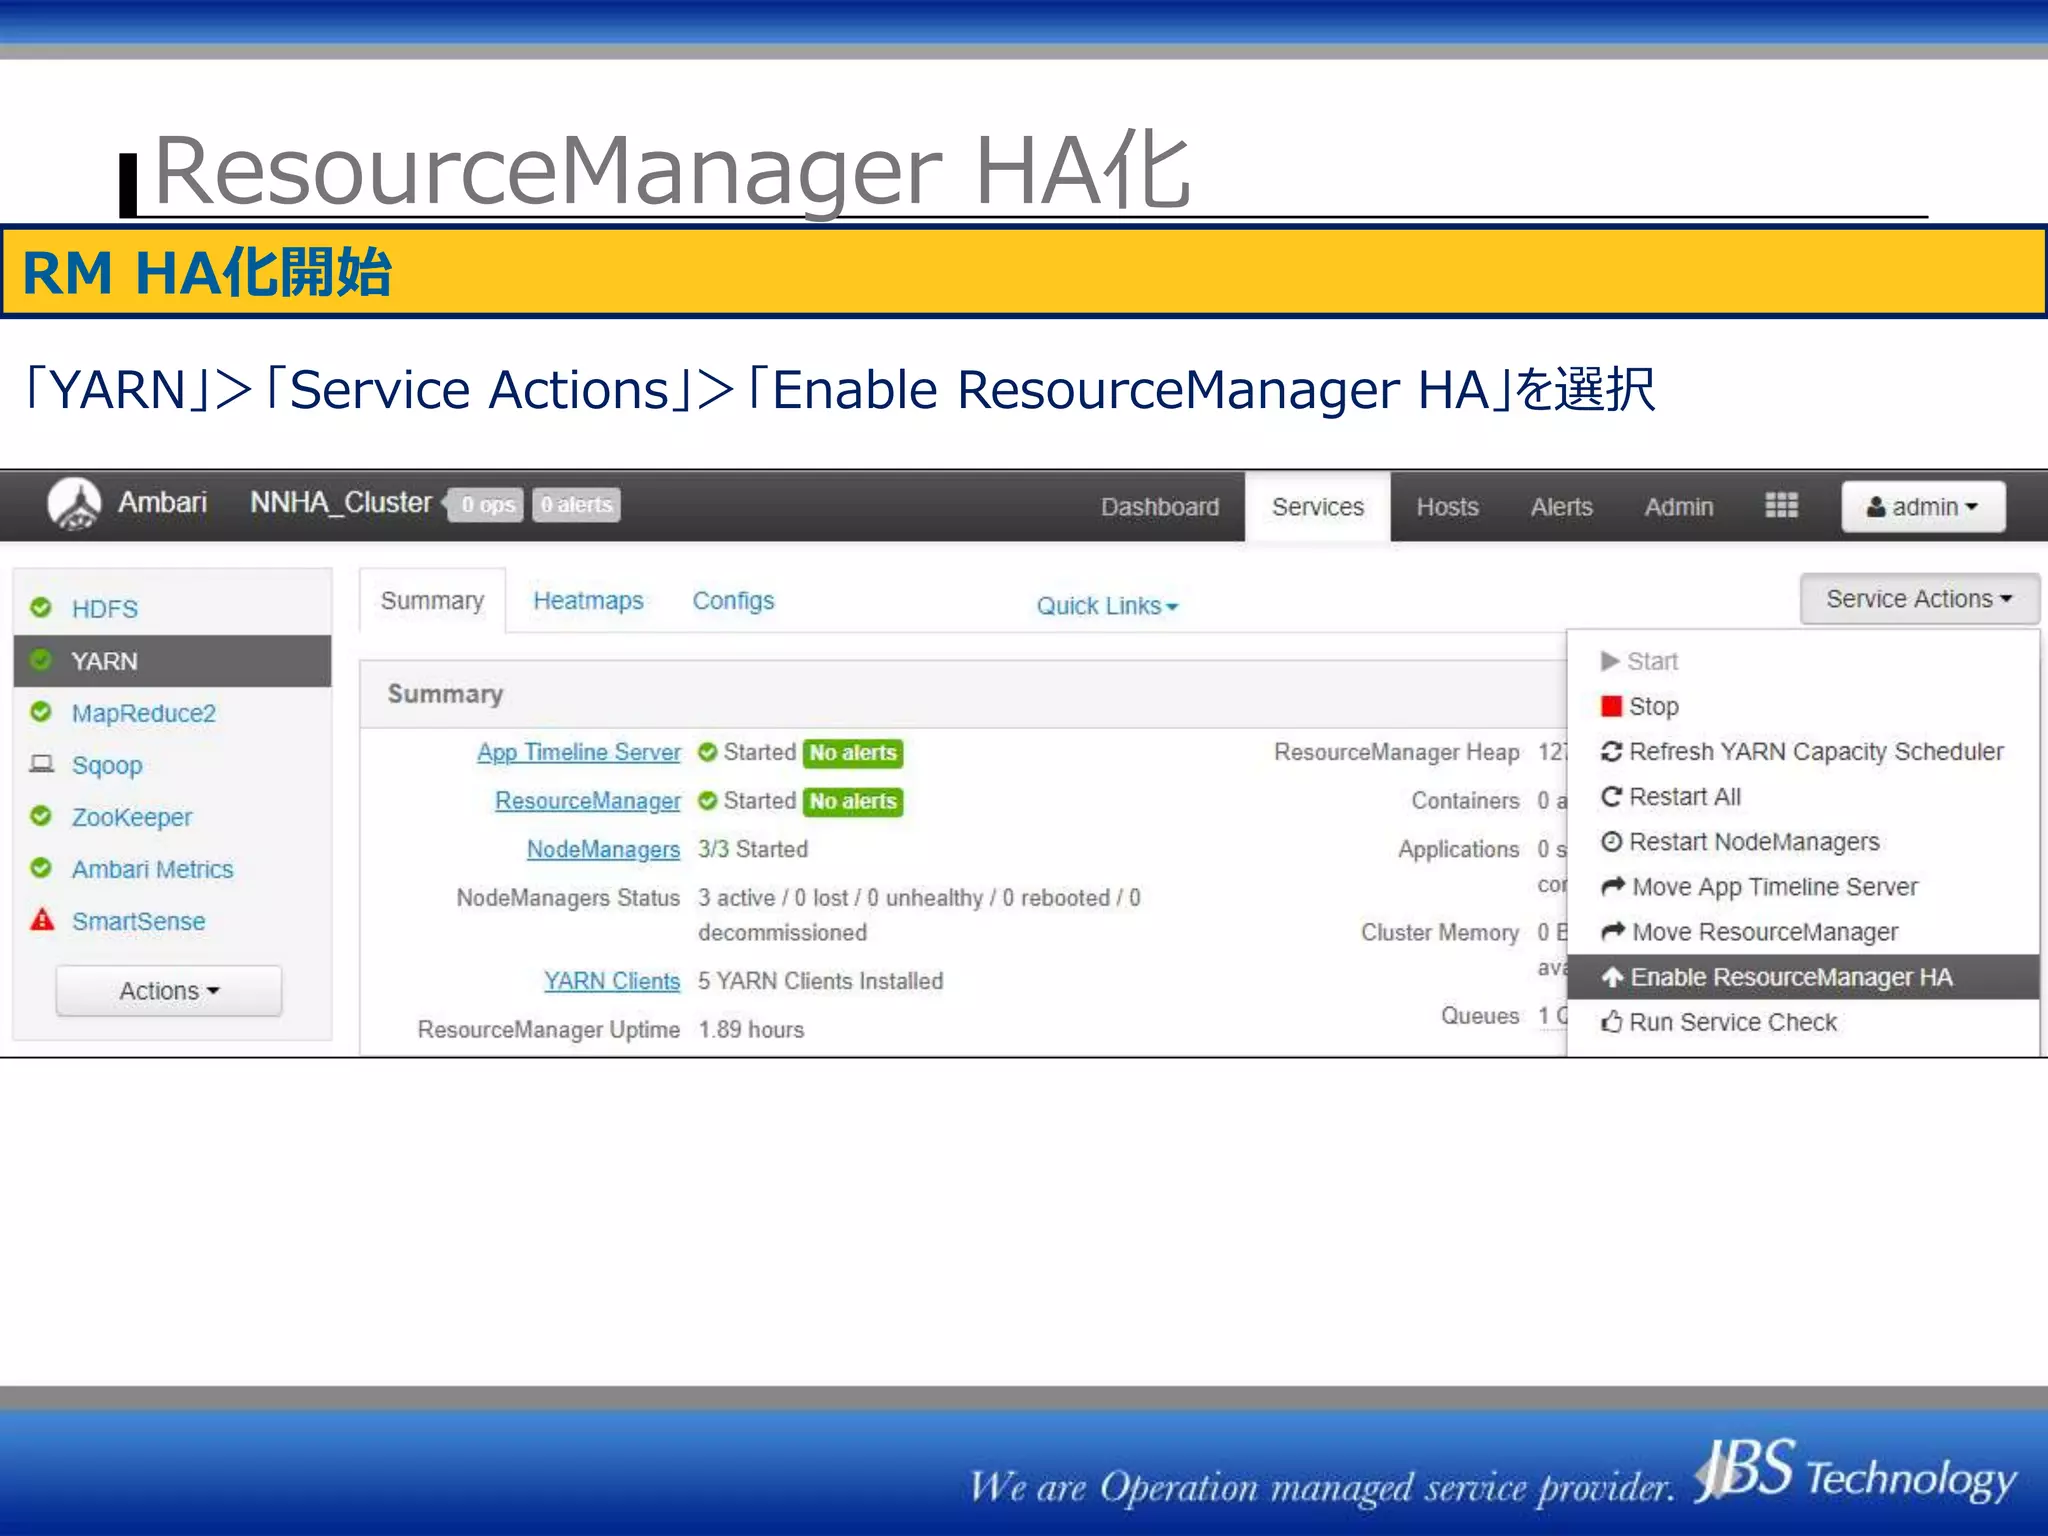Click '5 YARN Clients Installed' text
Image resolution: width=2048 pixels, height=1536 pixels.
[x=820, y=981]
